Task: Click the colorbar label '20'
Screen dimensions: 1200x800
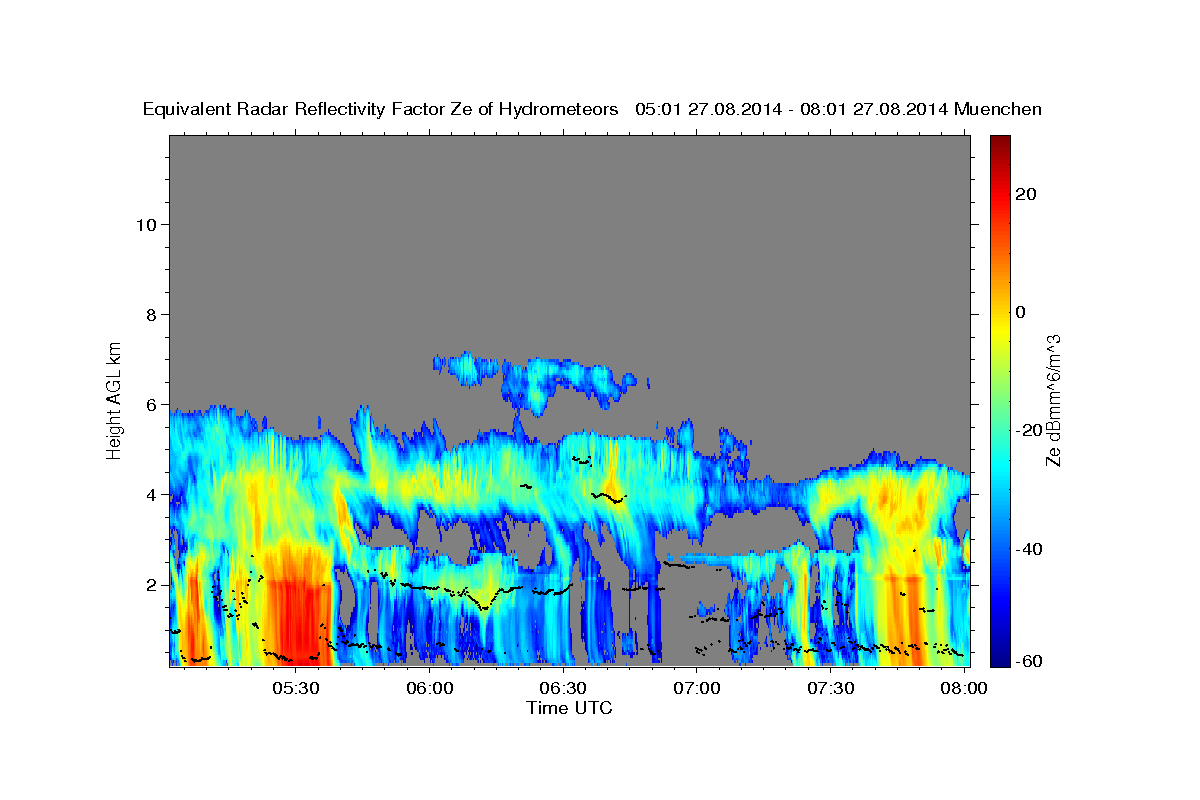Action: click(1026, 194)
